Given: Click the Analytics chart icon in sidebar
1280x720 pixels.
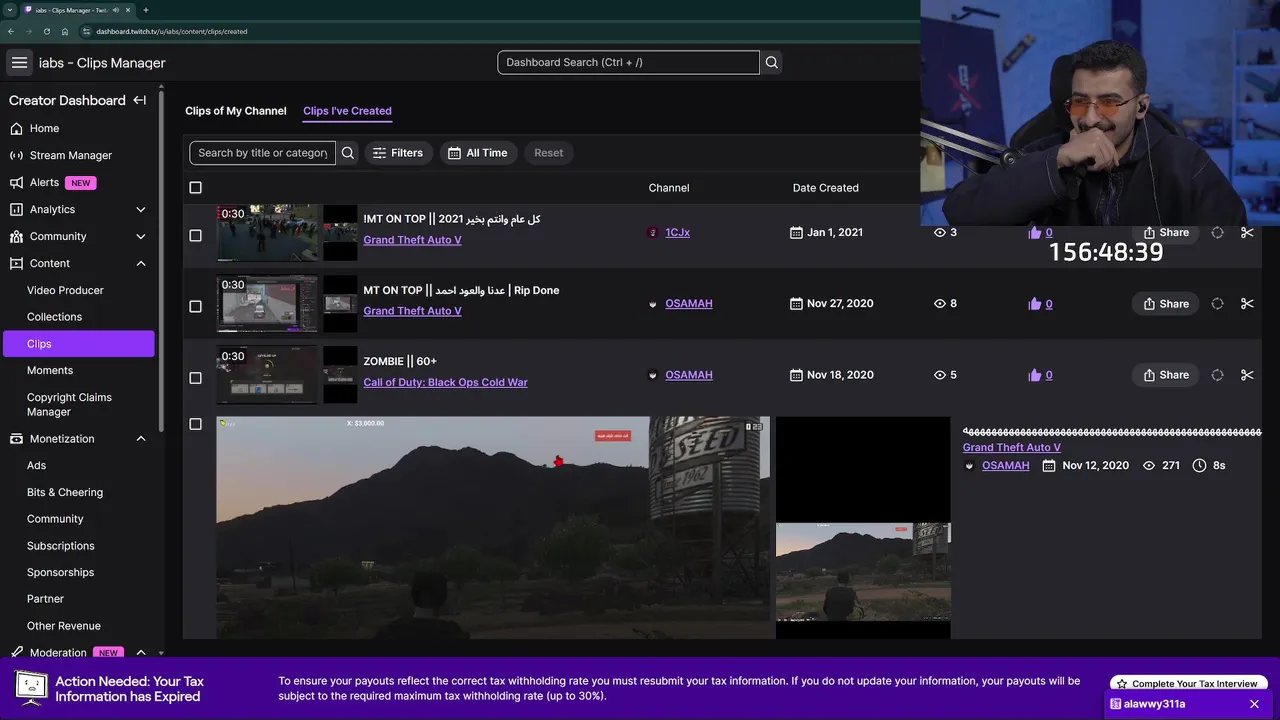Looking at the screenshot, I should tap(16, 209).
